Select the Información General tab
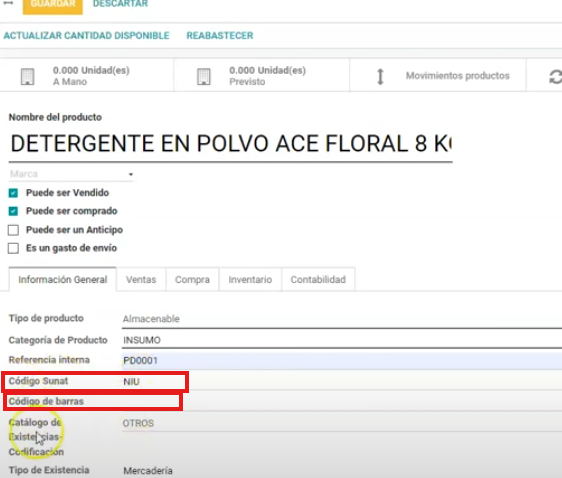The height and width of the screenshot is (478, 562). (63, 279)
